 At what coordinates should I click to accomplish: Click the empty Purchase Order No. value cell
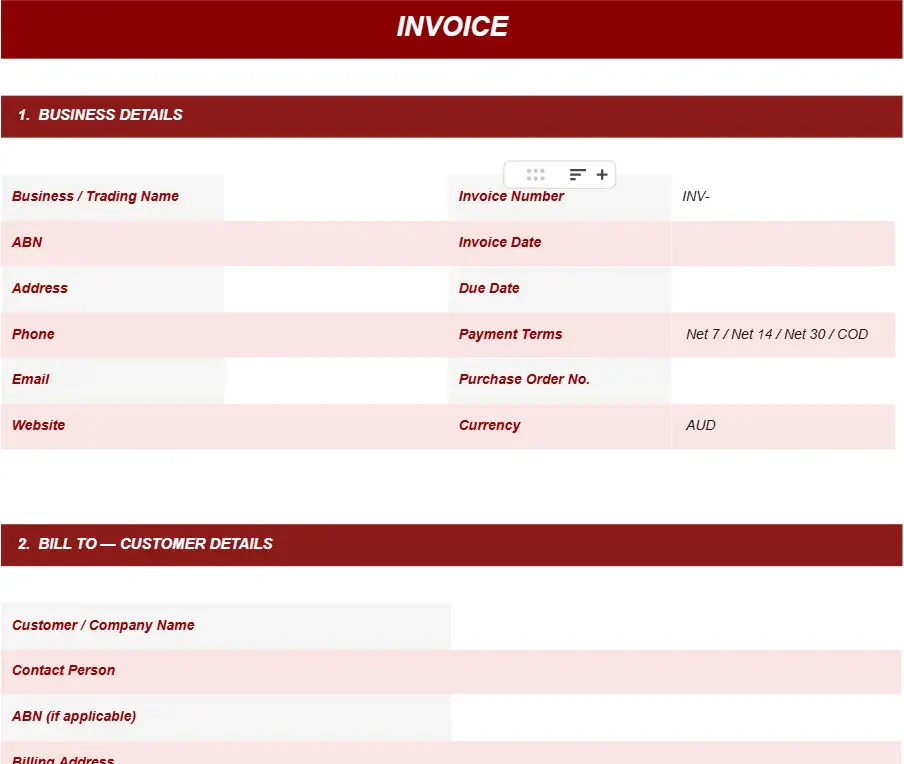(x=783, y=380)
